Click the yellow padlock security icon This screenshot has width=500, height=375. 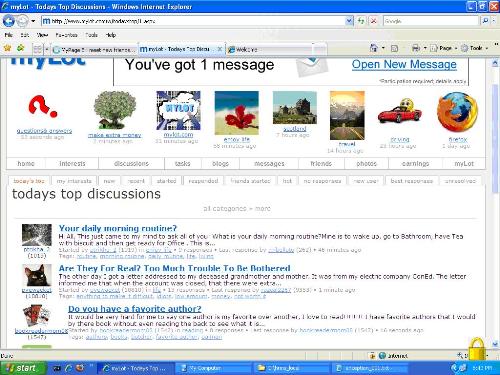(x=477, y=349)
